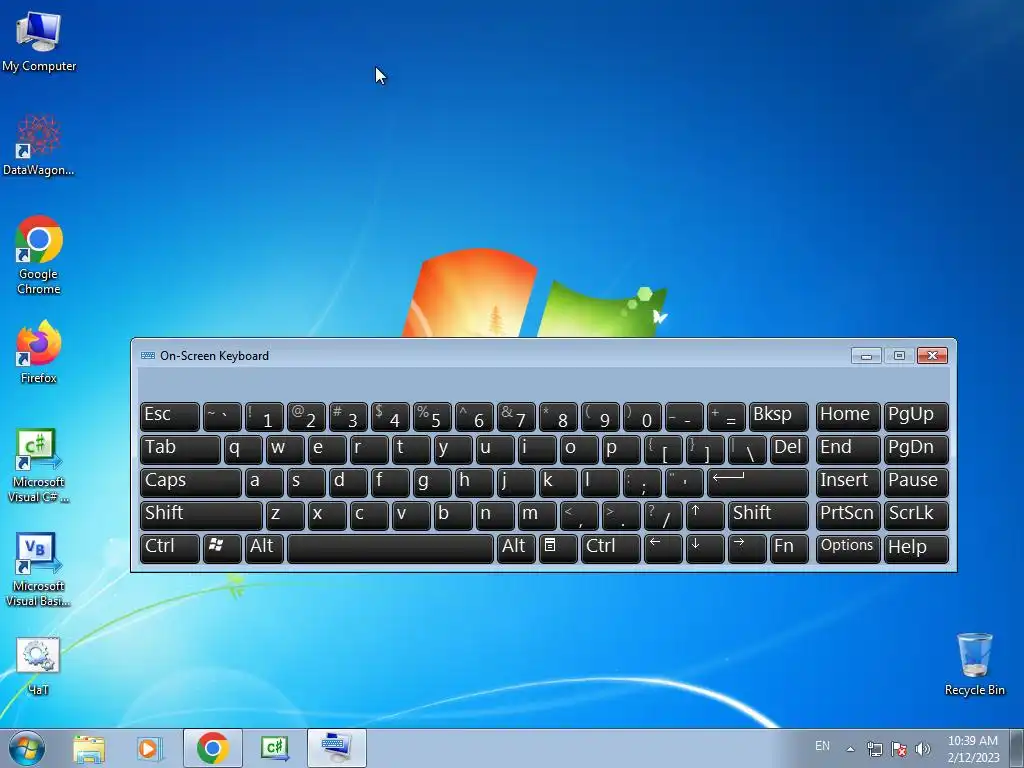Open the taskbar clock showing 10:39 AM
This screenshot has height=768, width=1024.
pos(973,748)
